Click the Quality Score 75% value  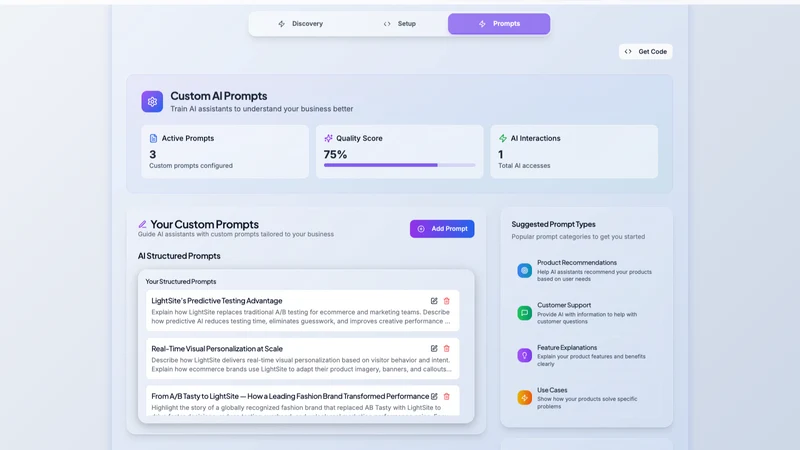click(335, 154)
